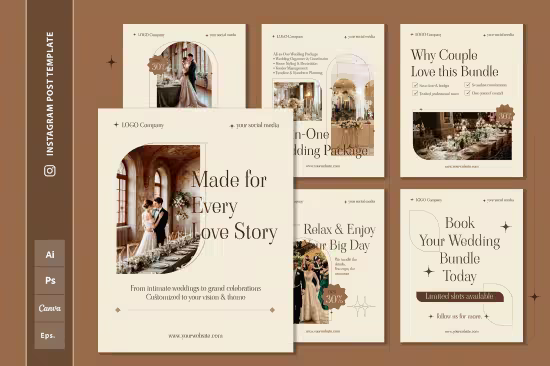Select the Canva format badge

tap(50, 308)
